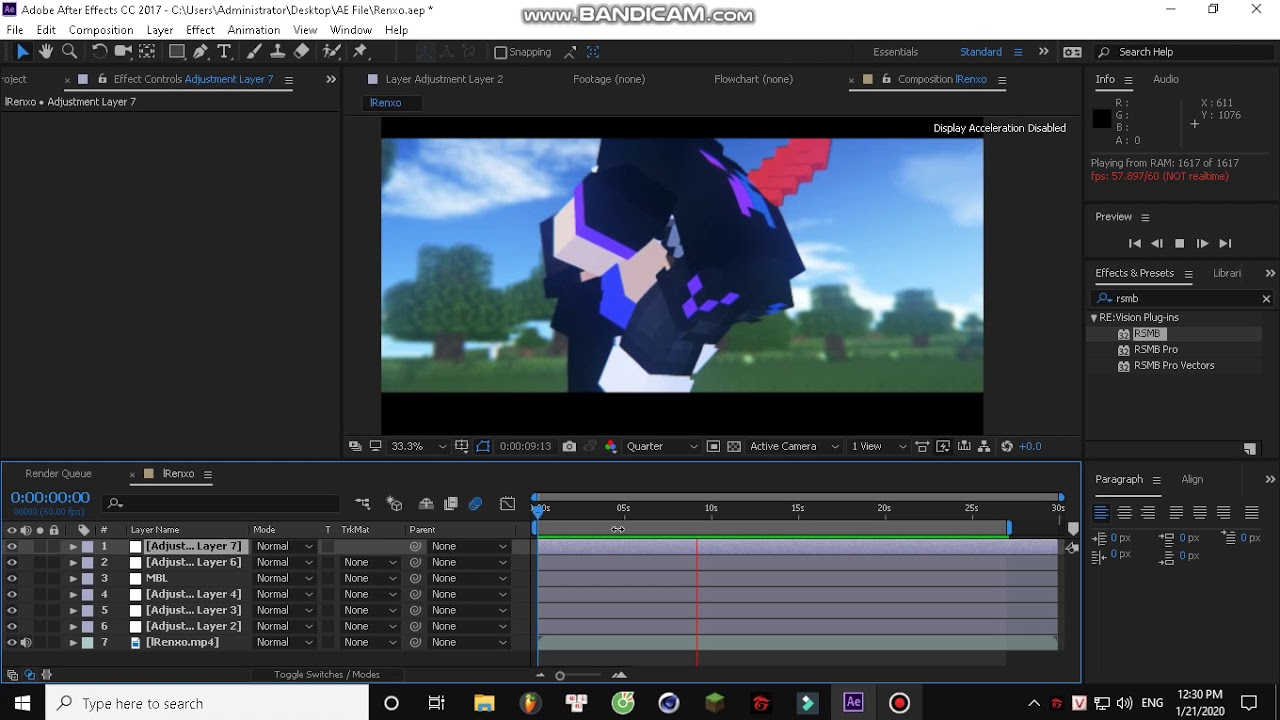This screenshot has height=720, width=1280.
Task: Select the Rotation tool
Action: point(99,52)
